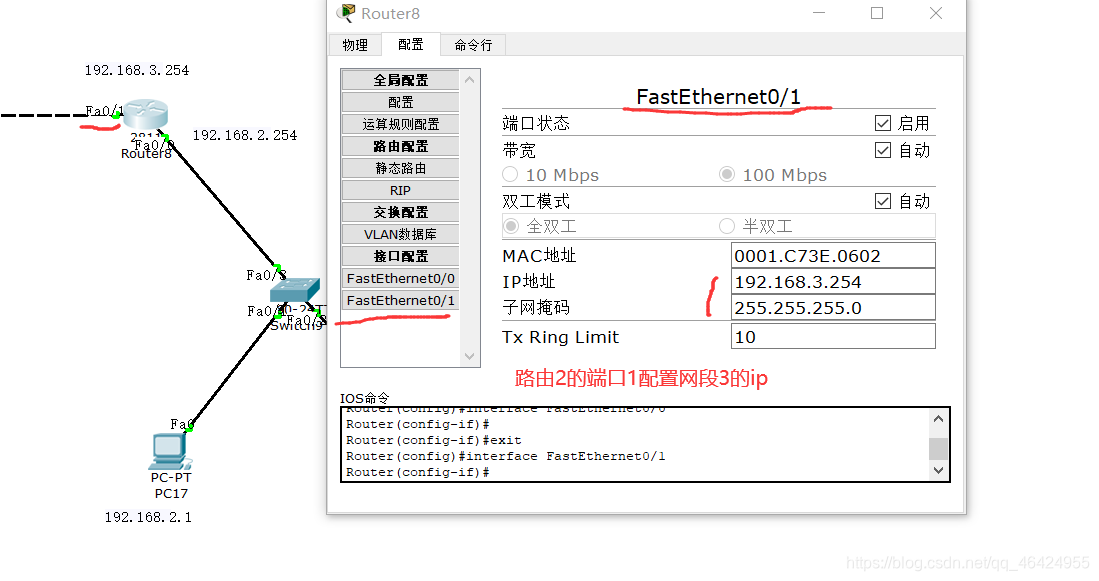Image resolution: width=1099 pixels, height=581 pixels.
Task: Open the RIP configuration button
Action: pyautogui.click(x=400, y=189)
